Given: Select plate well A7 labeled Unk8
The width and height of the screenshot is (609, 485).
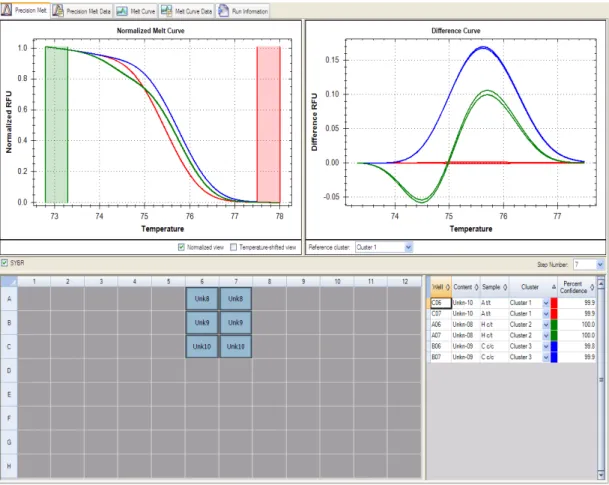Looking at the screenshot, I should [x=235, y=299].
